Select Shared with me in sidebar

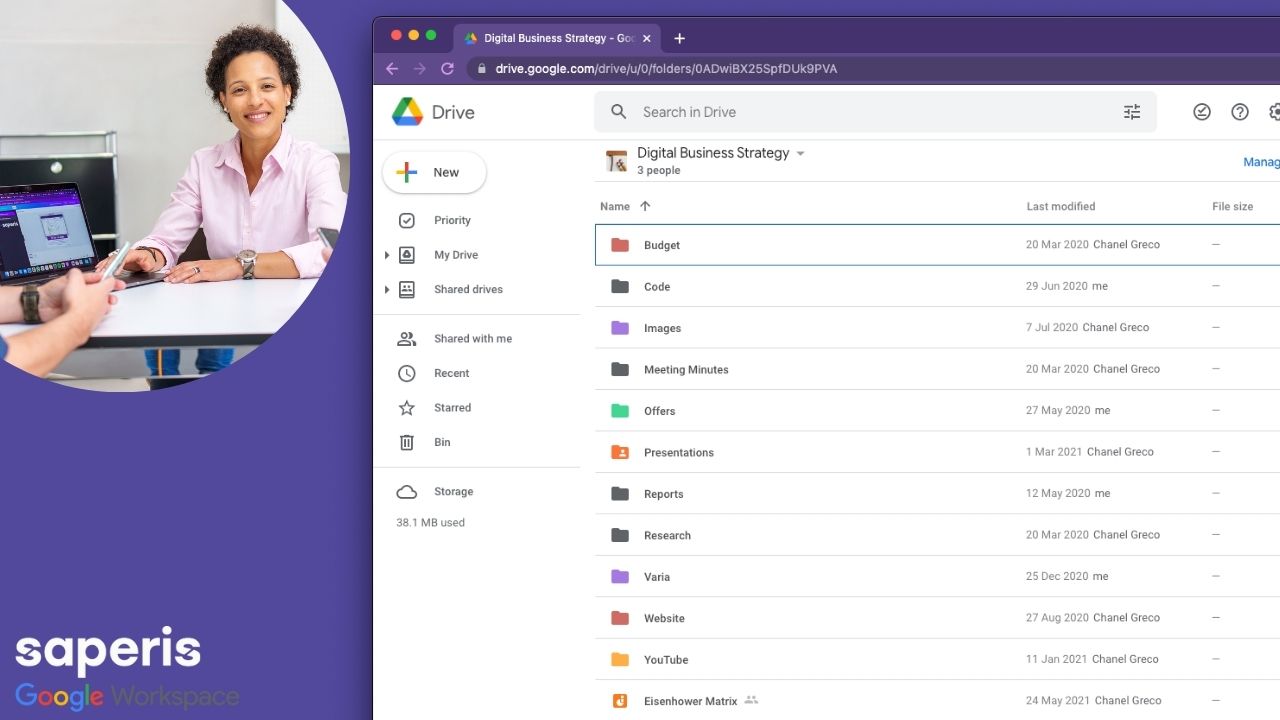pyautogui.click(x=473, y=339)
